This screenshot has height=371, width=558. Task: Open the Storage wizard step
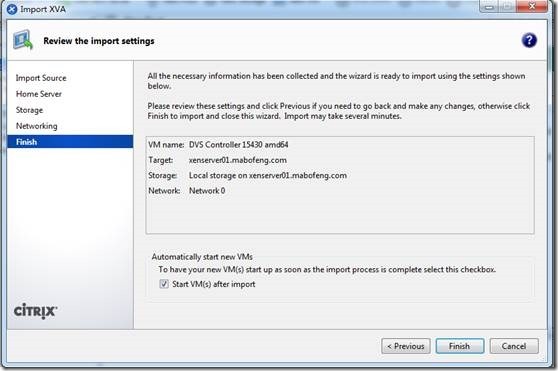tap(29, 110)
